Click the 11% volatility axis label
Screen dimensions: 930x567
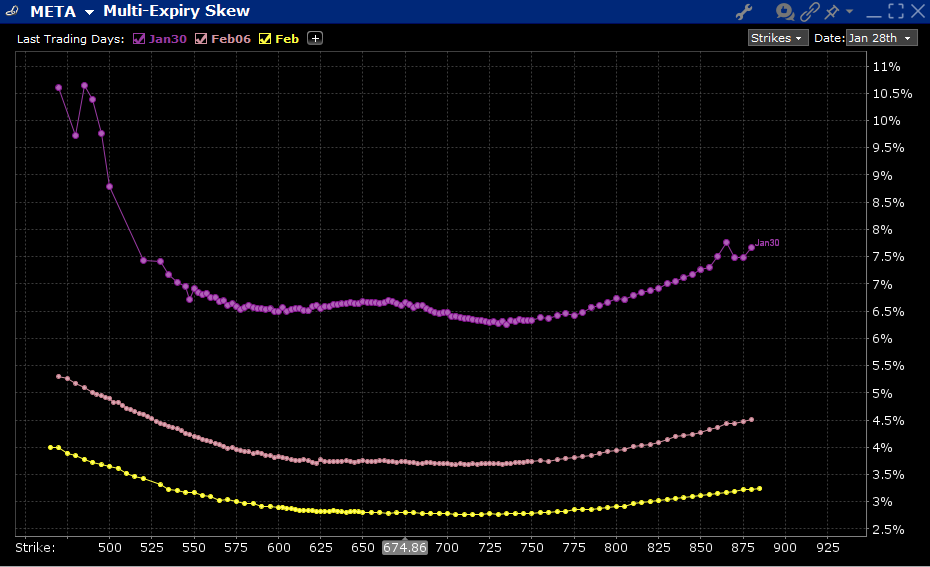[886, 66]
